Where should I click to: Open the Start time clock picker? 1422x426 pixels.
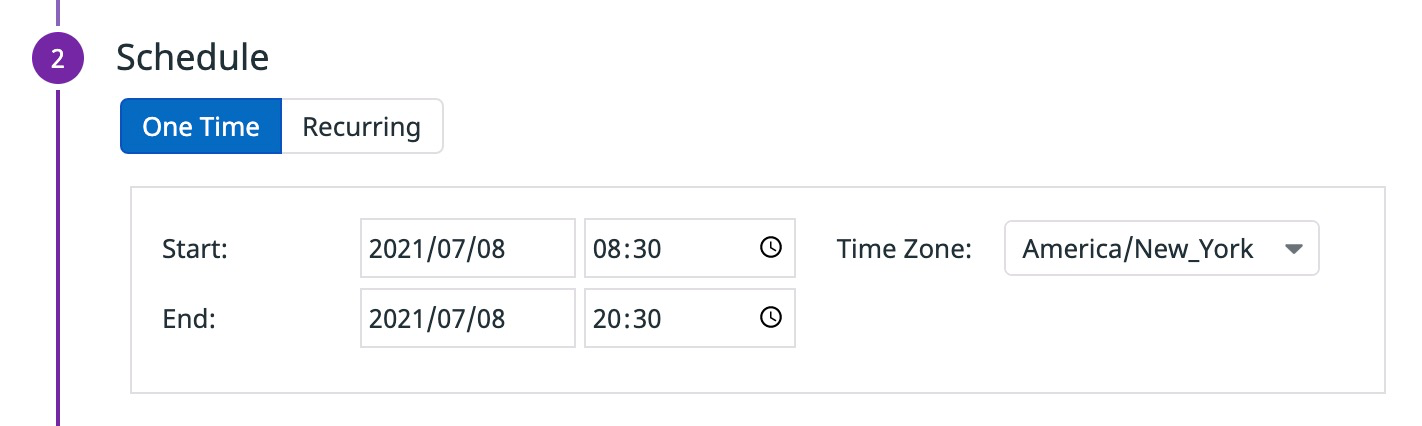[771, 248]
